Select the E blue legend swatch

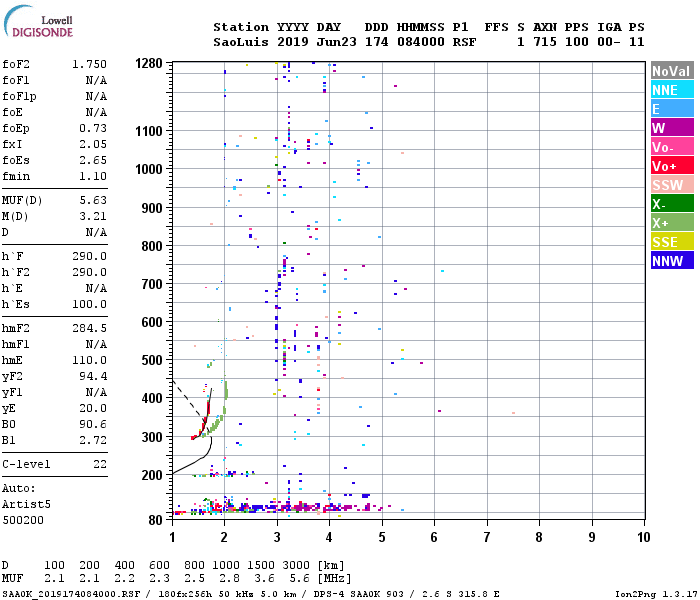(672, 108)
